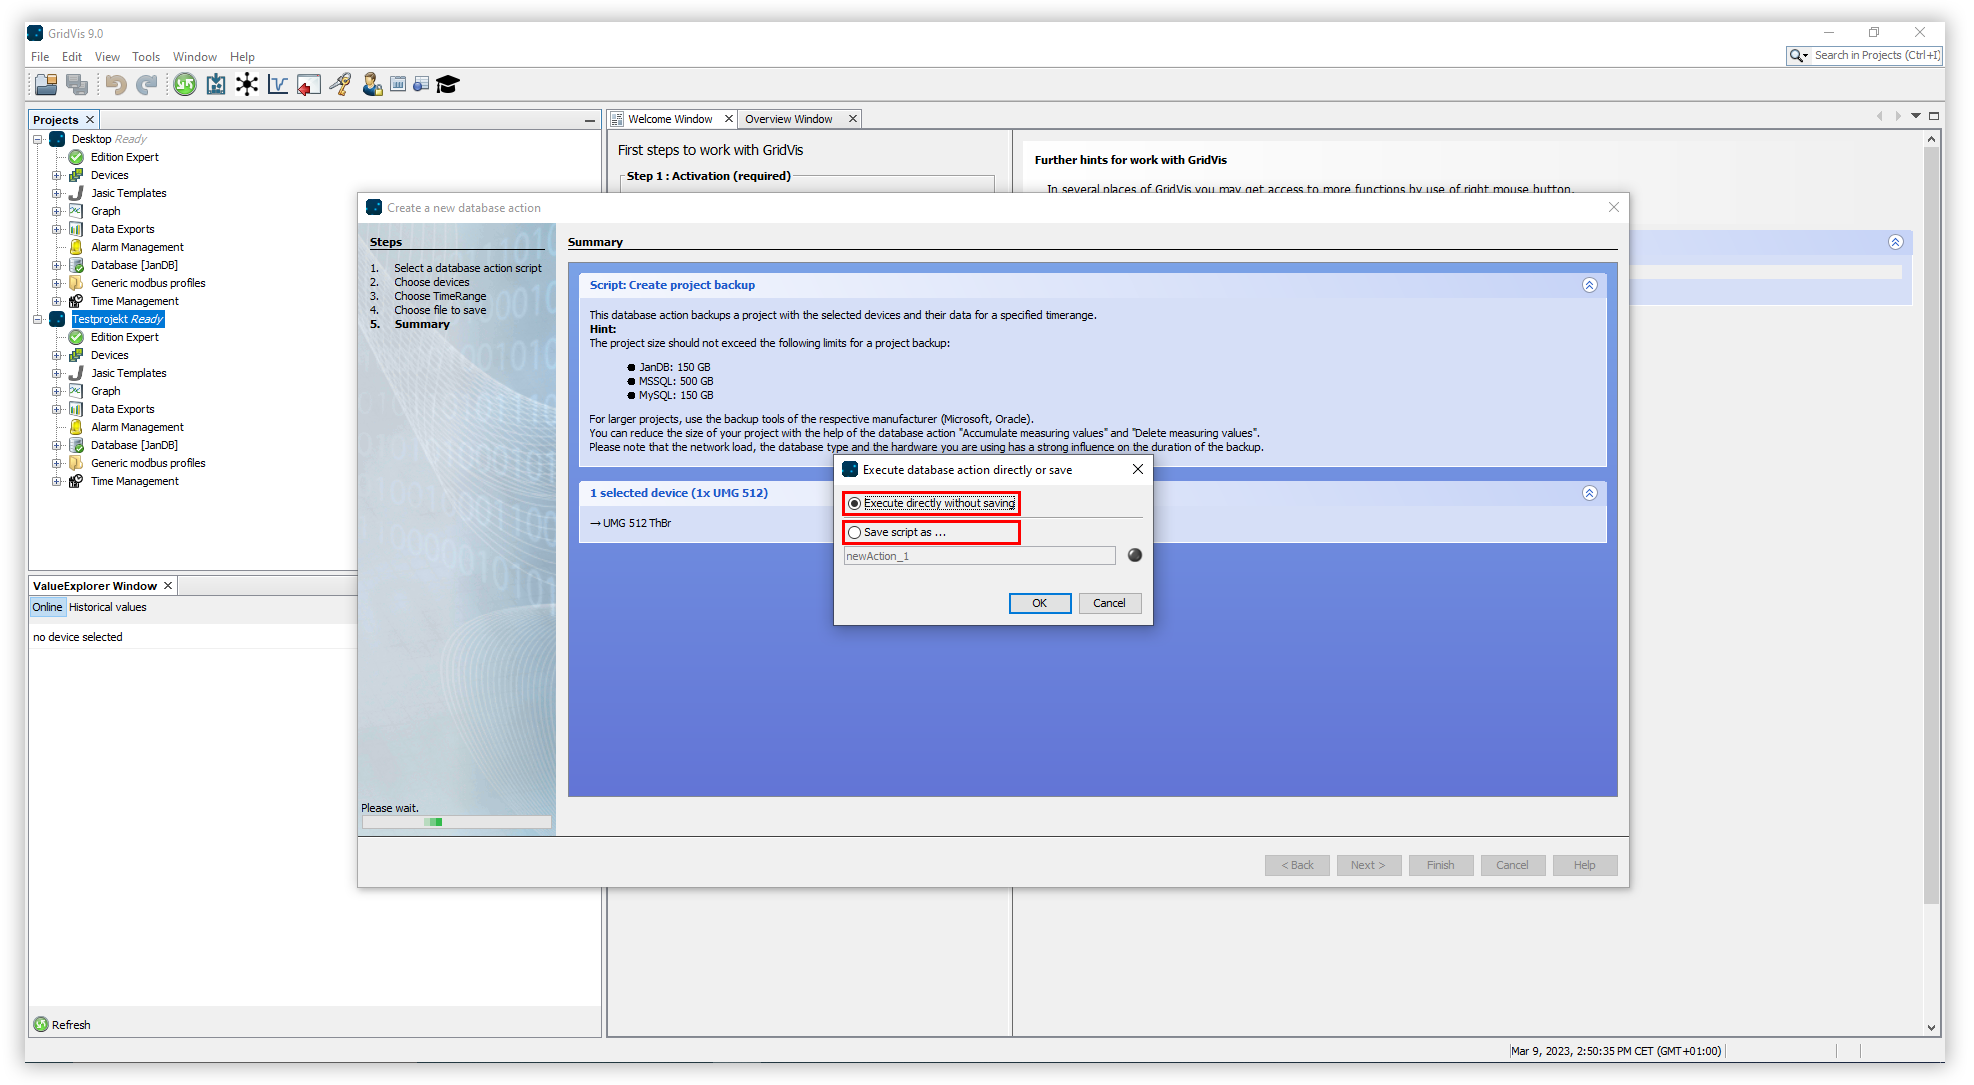Click the key icon in the toolbar
1974x1085 pixels.
341,84
